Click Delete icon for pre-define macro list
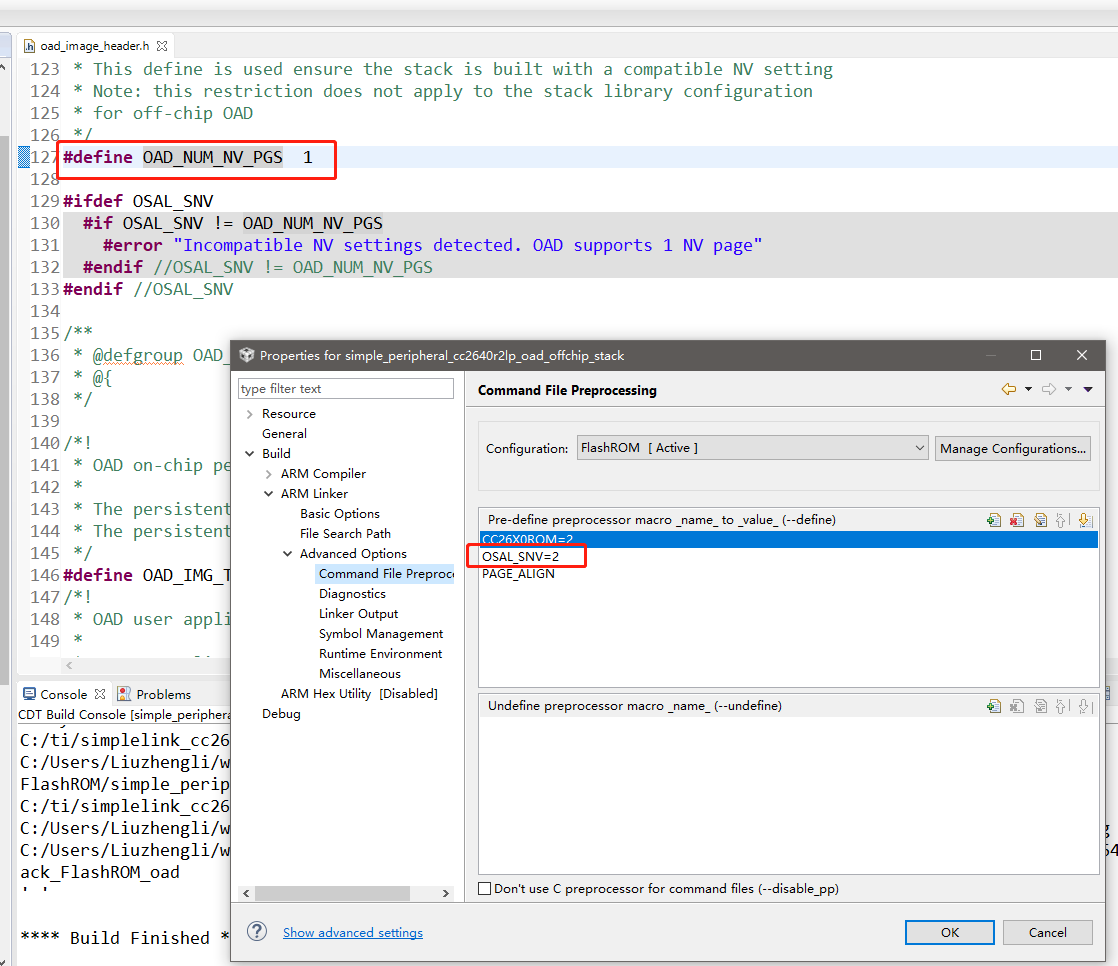 click(1017, 520)
